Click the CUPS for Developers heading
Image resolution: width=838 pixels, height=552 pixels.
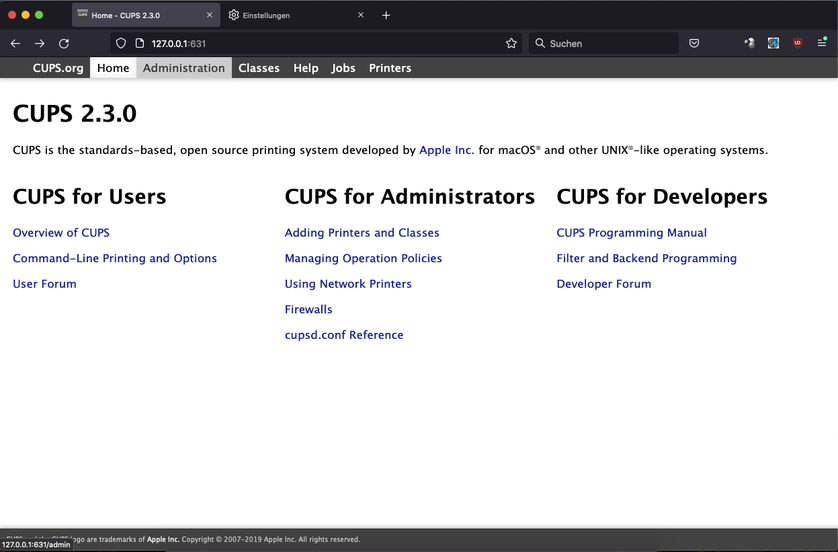point(662,197)
